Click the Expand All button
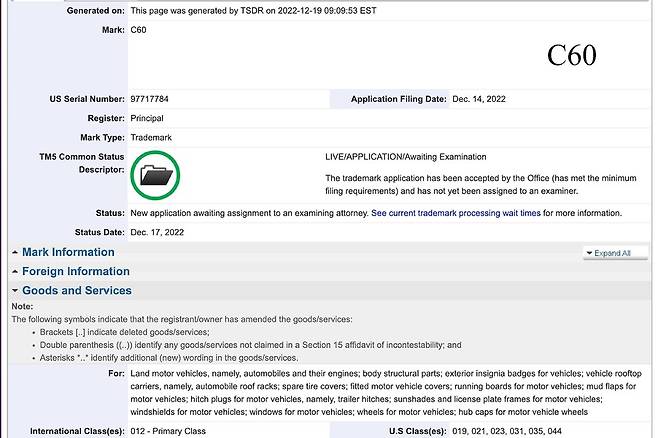Screen dimensions: 658x438 612,253
